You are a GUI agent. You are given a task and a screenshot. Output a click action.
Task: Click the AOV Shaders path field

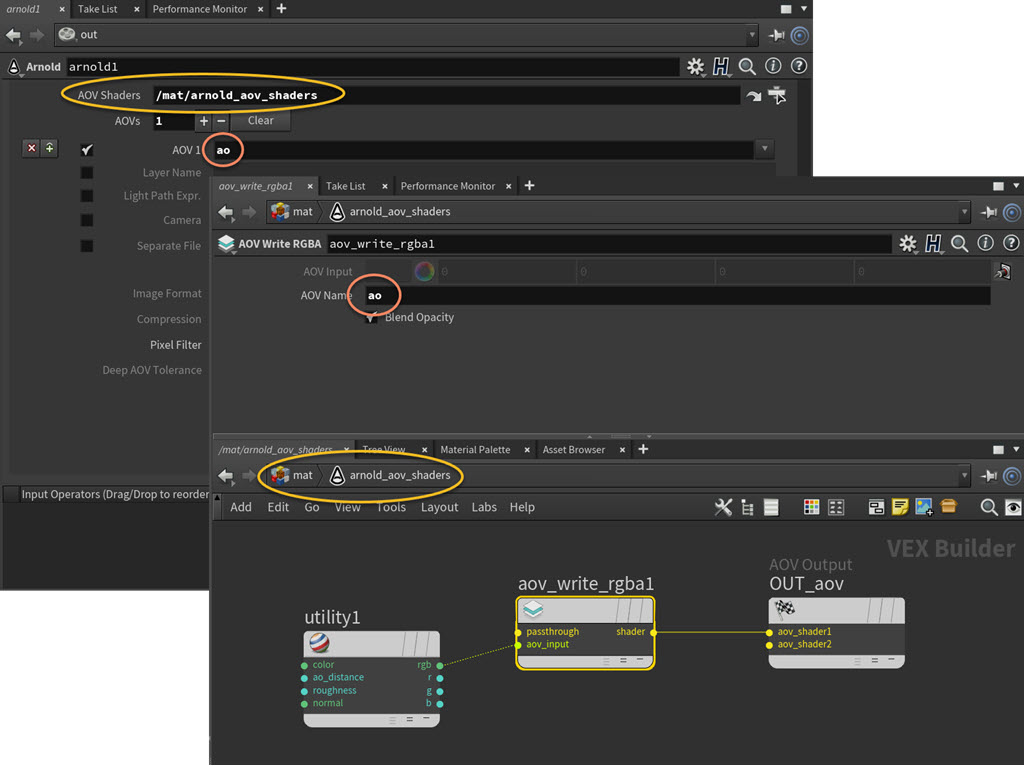click(x=446, y=95)
